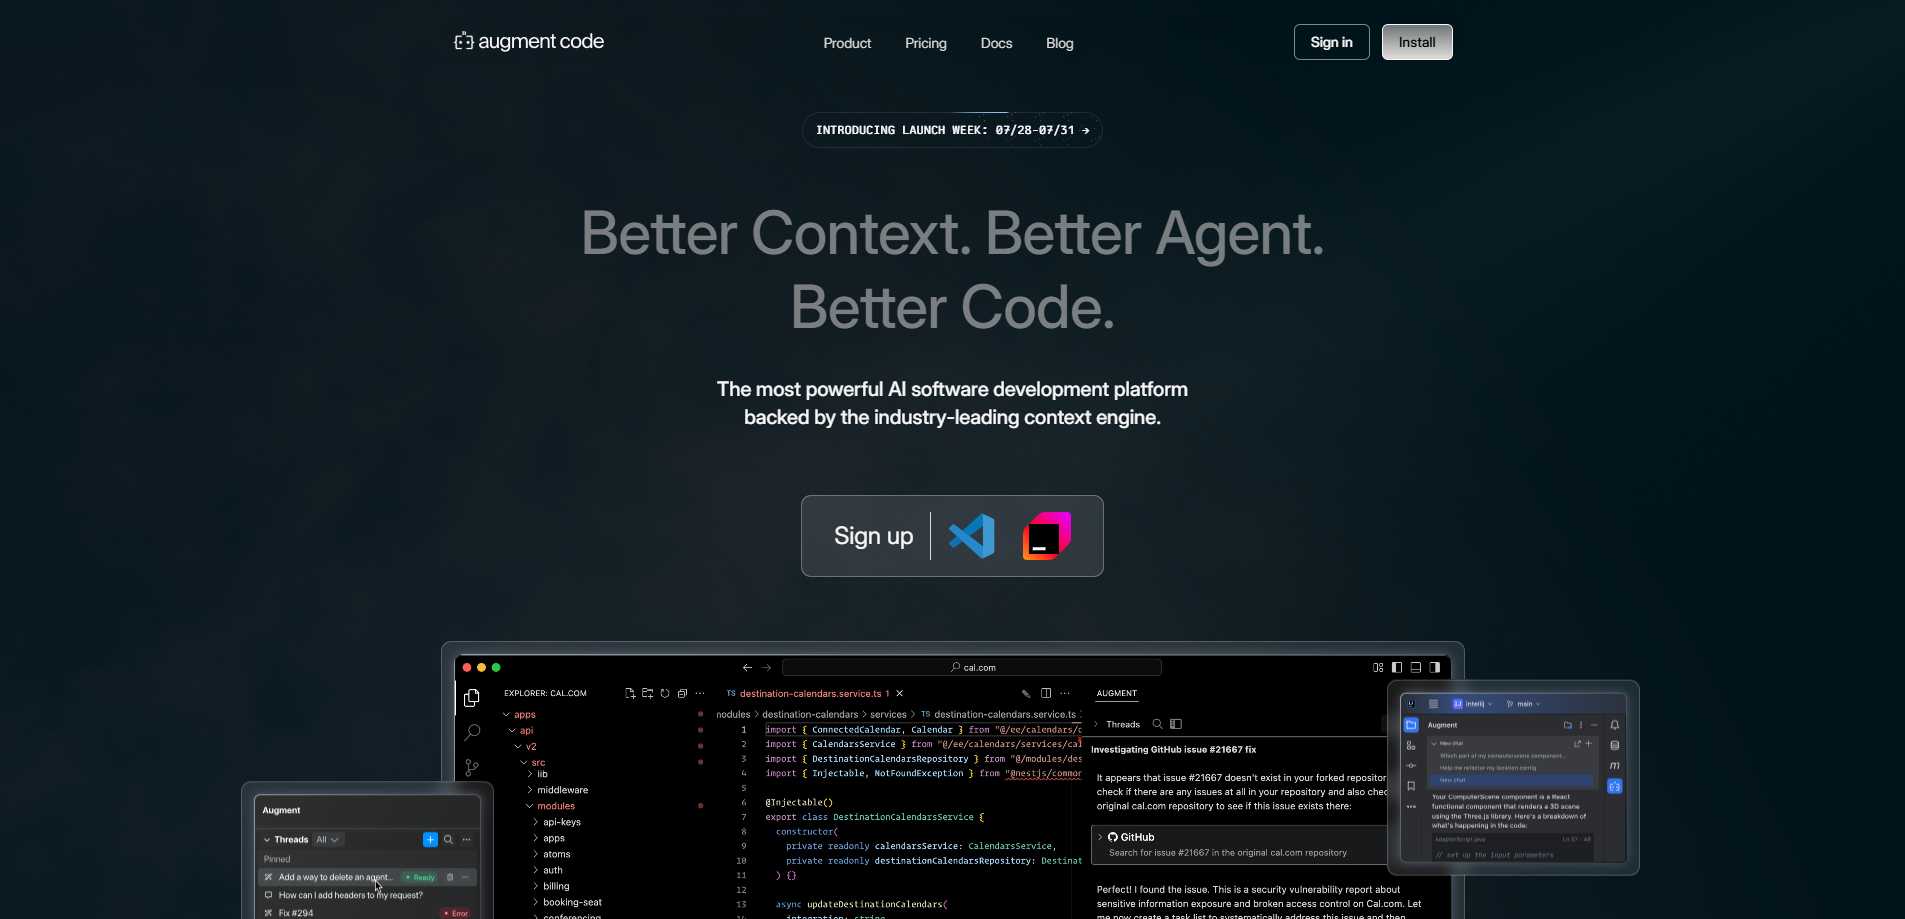This screenshot has width=1905, height=919.
Task: Click the GitHub icon in tool call card
Action: (x=1112, y=837)
